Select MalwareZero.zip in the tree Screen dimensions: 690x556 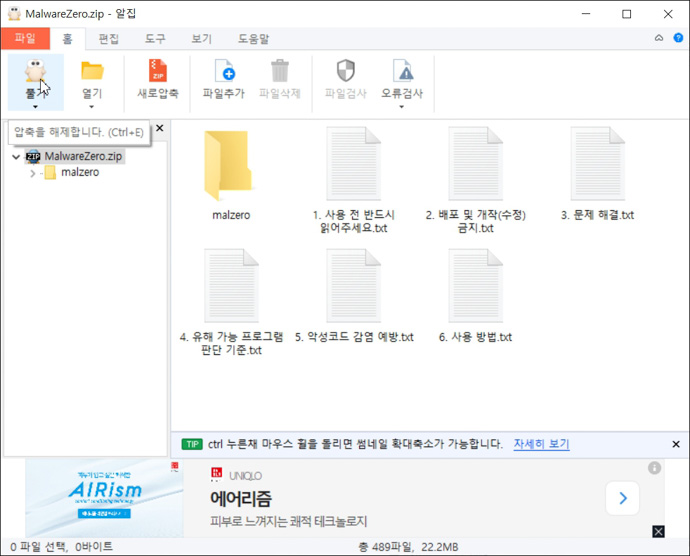83,156
